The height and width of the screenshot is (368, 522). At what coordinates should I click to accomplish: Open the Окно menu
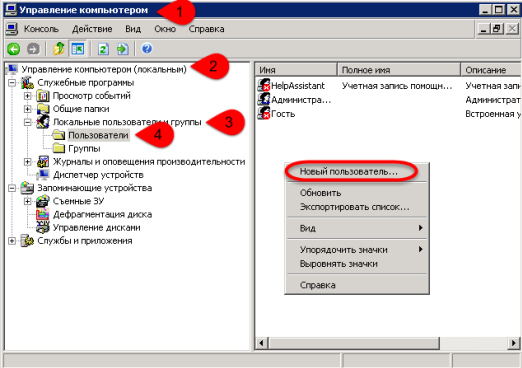[x=165, y=29]
